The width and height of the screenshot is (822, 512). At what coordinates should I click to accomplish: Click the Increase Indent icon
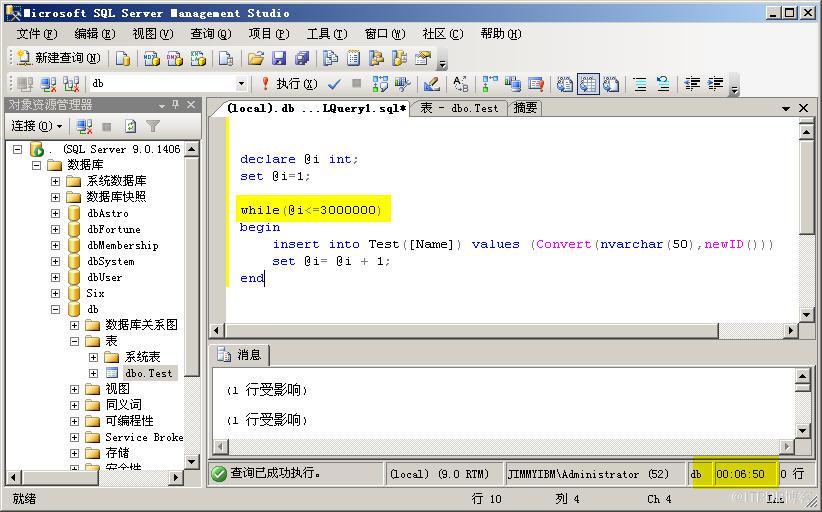[715, 84]
